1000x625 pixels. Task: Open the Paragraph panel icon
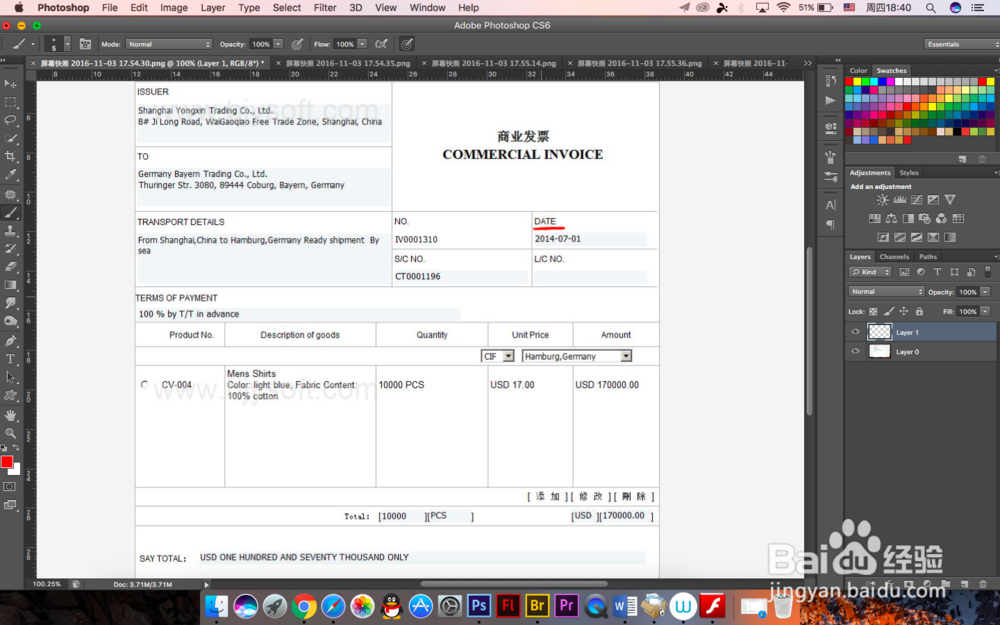pyautogui.click(x=830, y=224)
